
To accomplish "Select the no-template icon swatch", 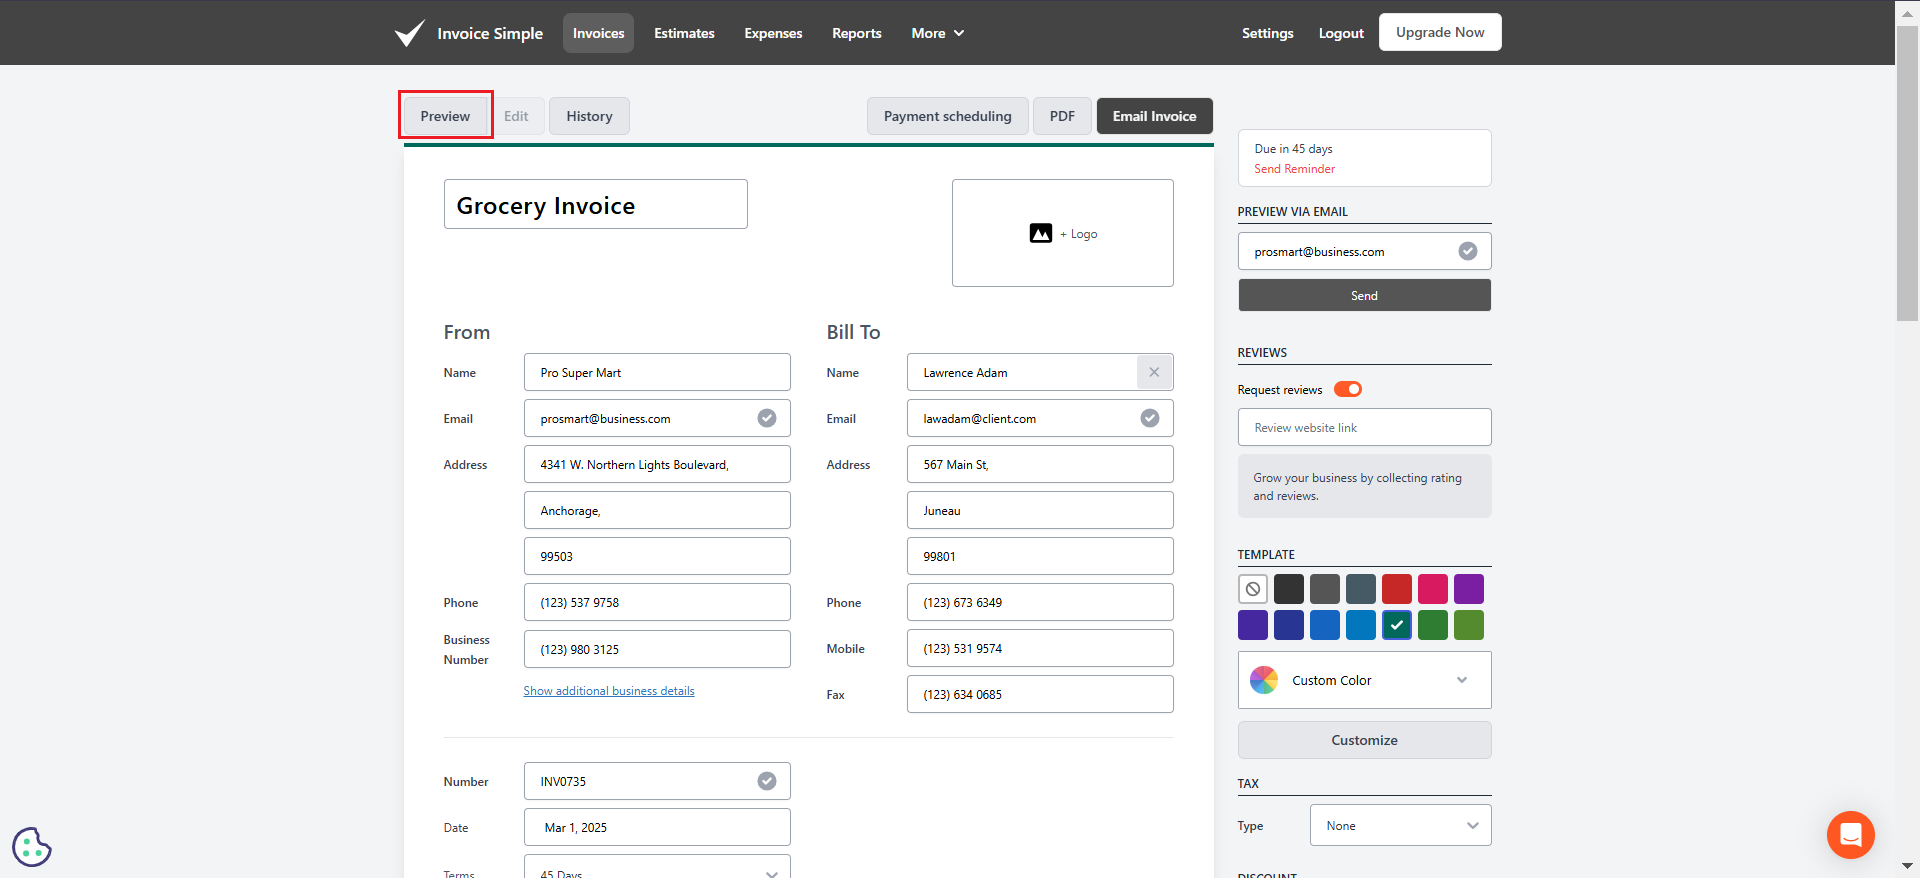I will 1253,589.
